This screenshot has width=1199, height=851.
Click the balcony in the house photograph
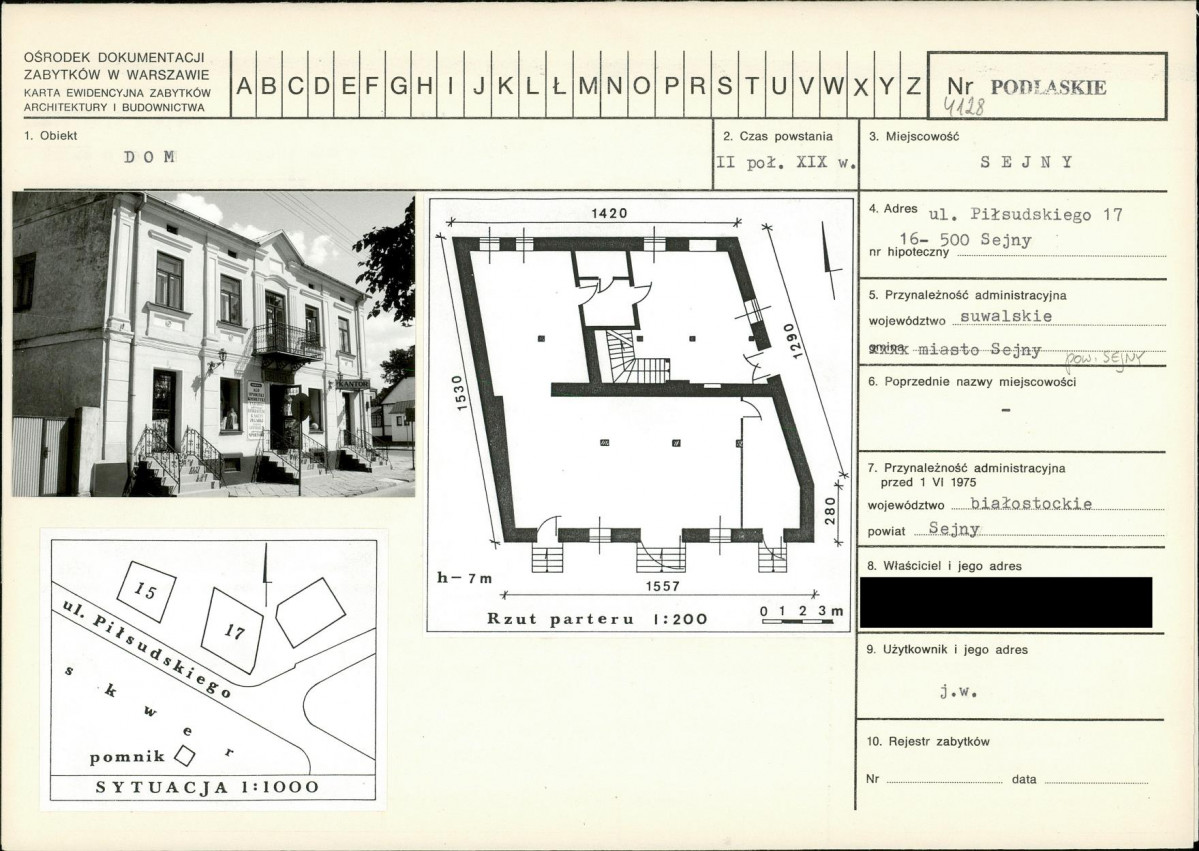pos(287,343)
